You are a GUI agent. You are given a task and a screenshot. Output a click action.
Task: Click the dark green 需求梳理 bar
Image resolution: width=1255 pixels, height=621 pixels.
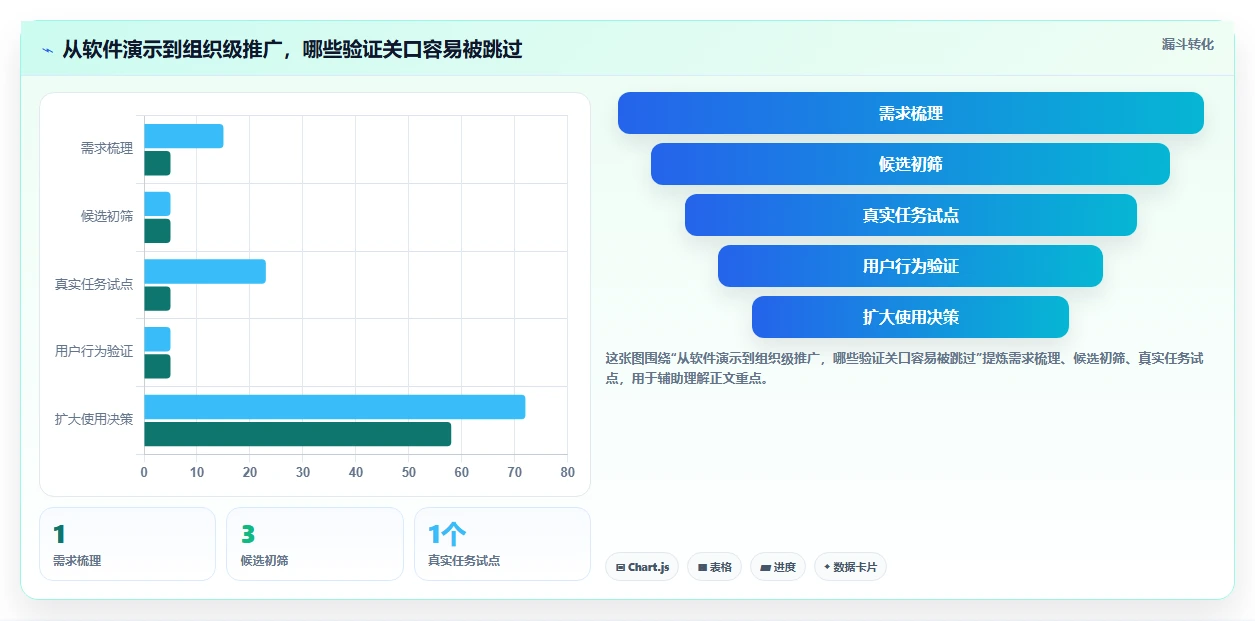(x=157, y=163)
